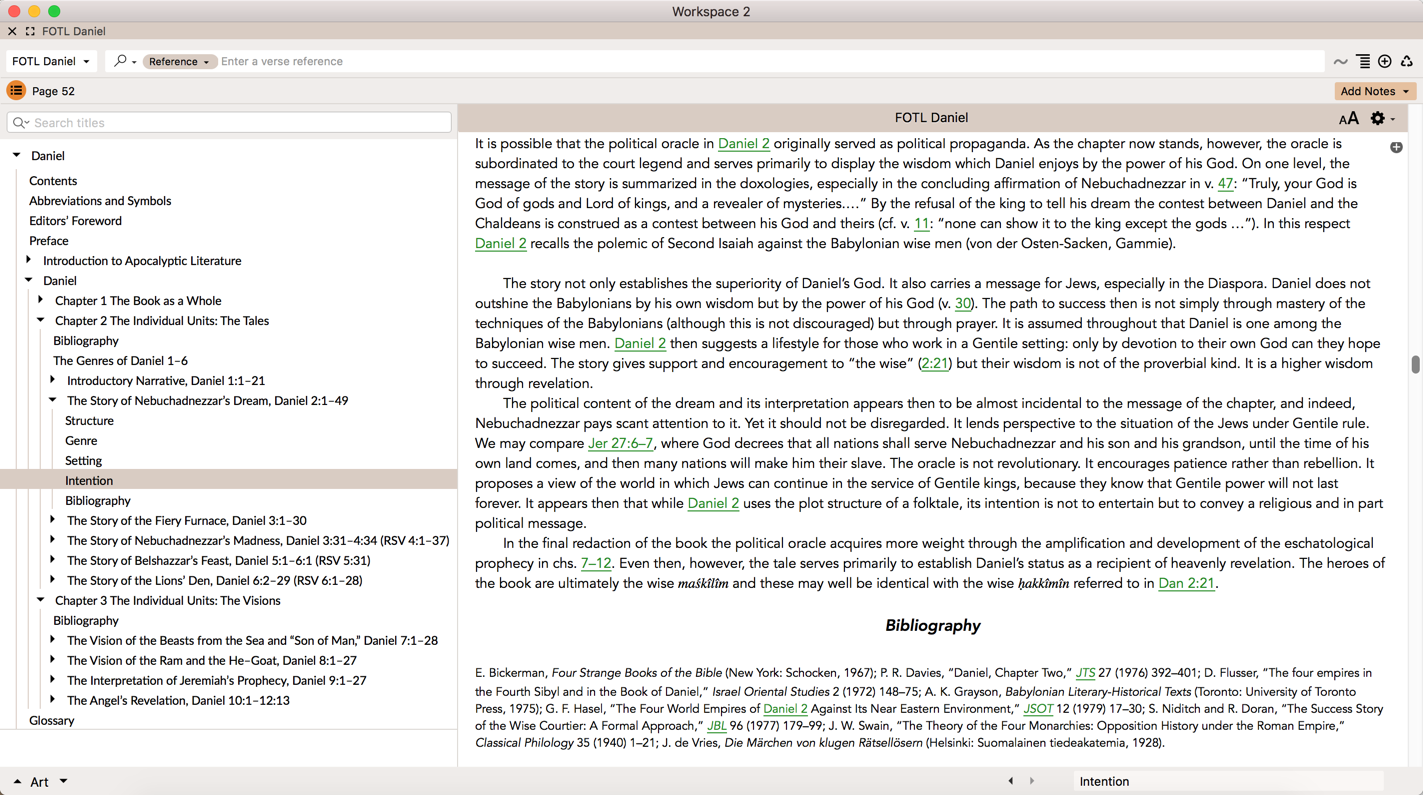Select Genre in the contents tree
The width and height of the screenshot is (1423, 795).
point(81,440)
